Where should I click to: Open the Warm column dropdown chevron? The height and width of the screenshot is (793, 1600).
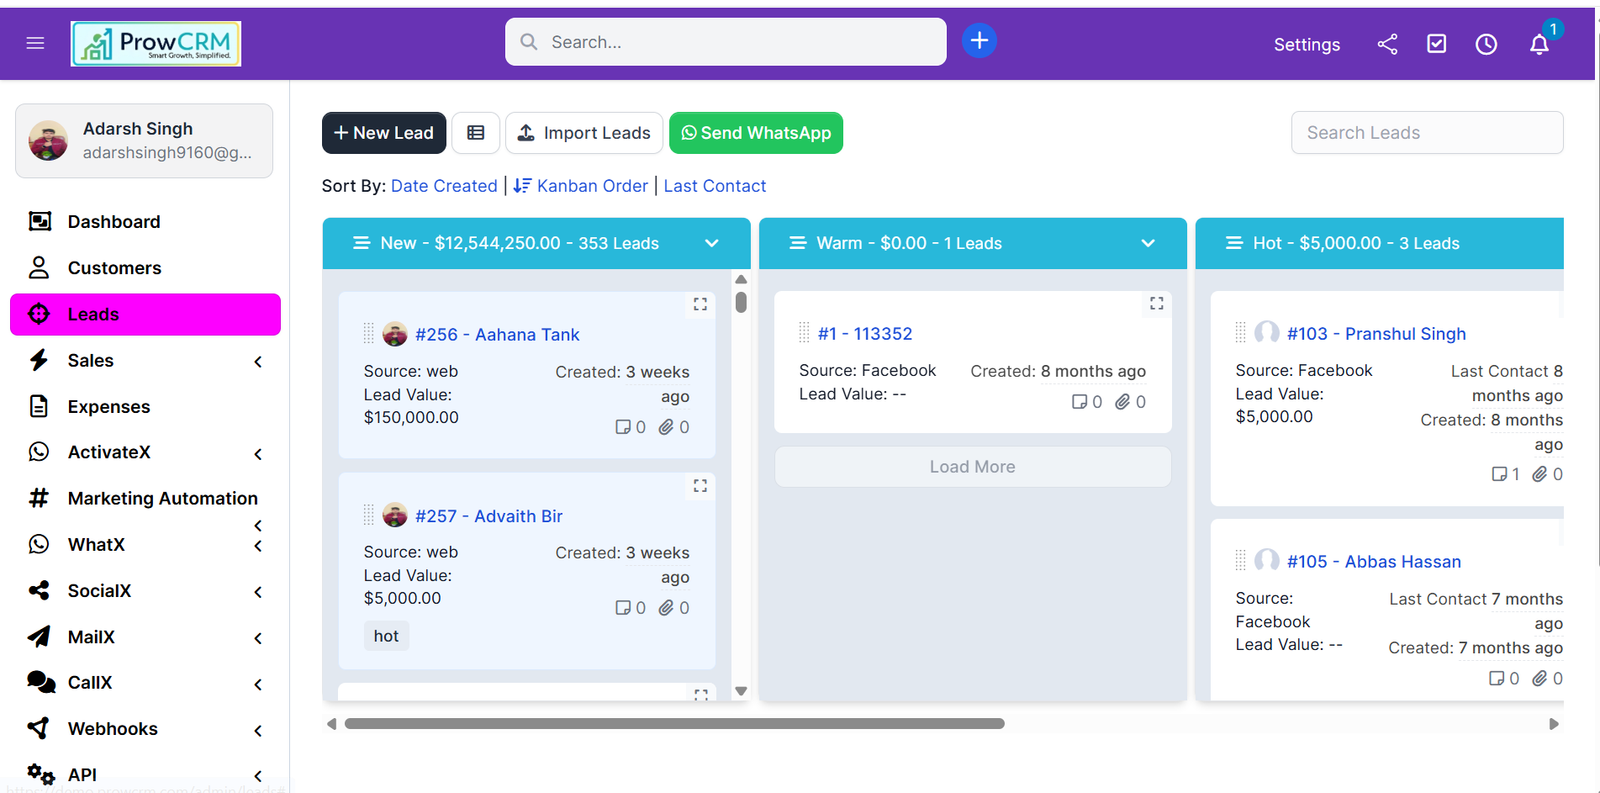1148,243
